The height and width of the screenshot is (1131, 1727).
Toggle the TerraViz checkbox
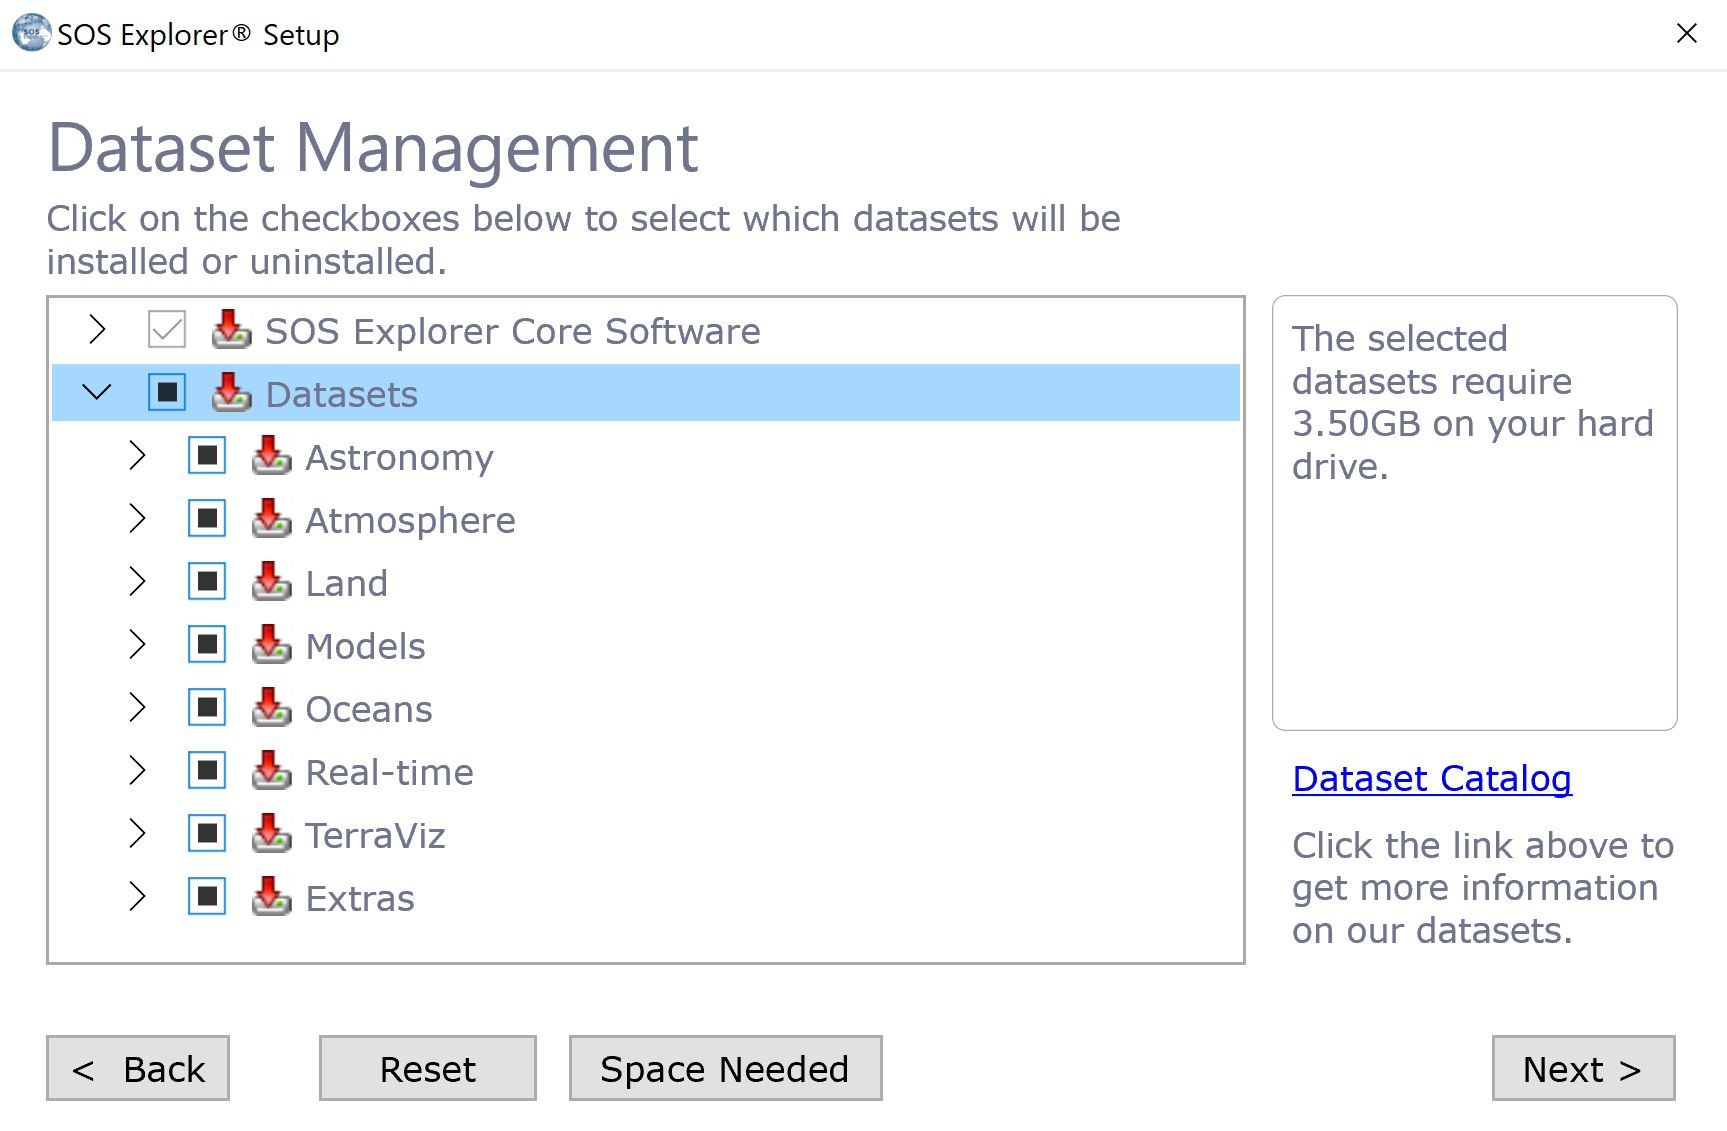[207, 833]
